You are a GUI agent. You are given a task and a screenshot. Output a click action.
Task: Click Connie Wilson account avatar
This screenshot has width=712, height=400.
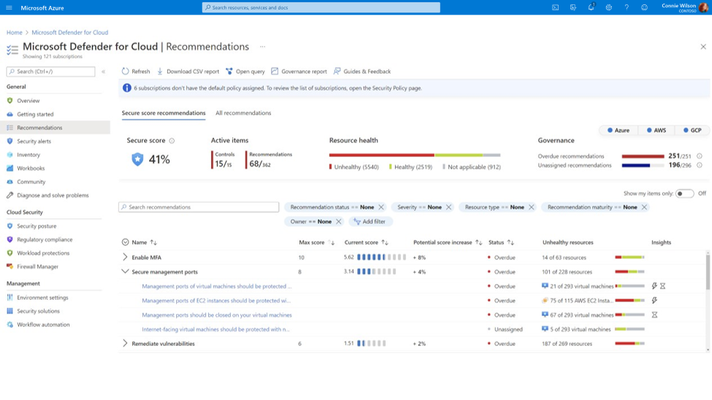(703, 8)
